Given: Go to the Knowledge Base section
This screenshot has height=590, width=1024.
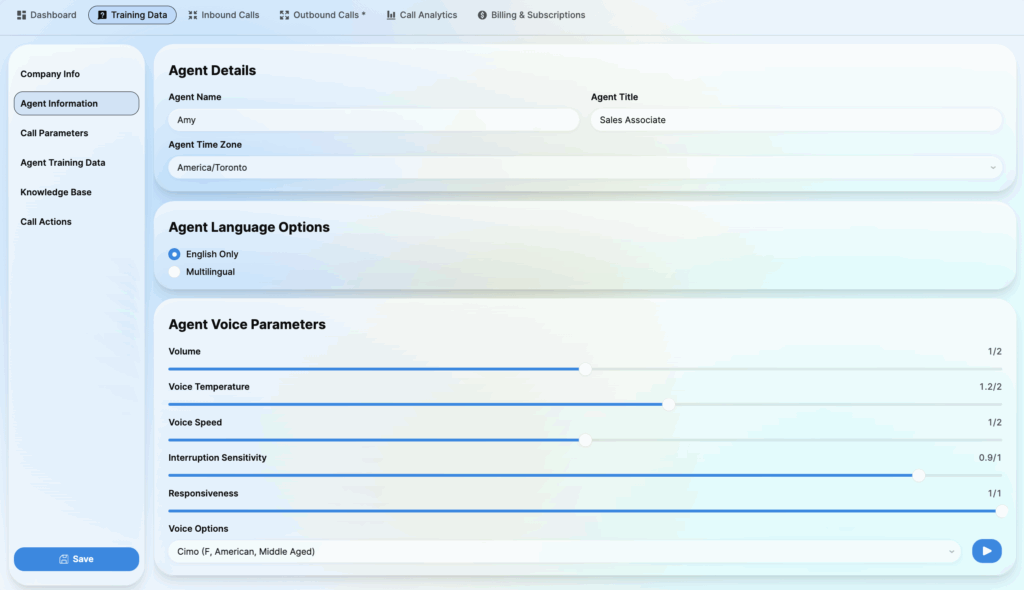Looking at the screenshot, I should click(x=56, y=192).
